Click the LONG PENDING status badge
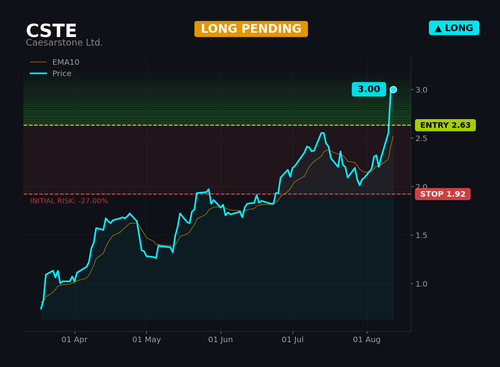 pyautogui.click(x=251, y=29)
